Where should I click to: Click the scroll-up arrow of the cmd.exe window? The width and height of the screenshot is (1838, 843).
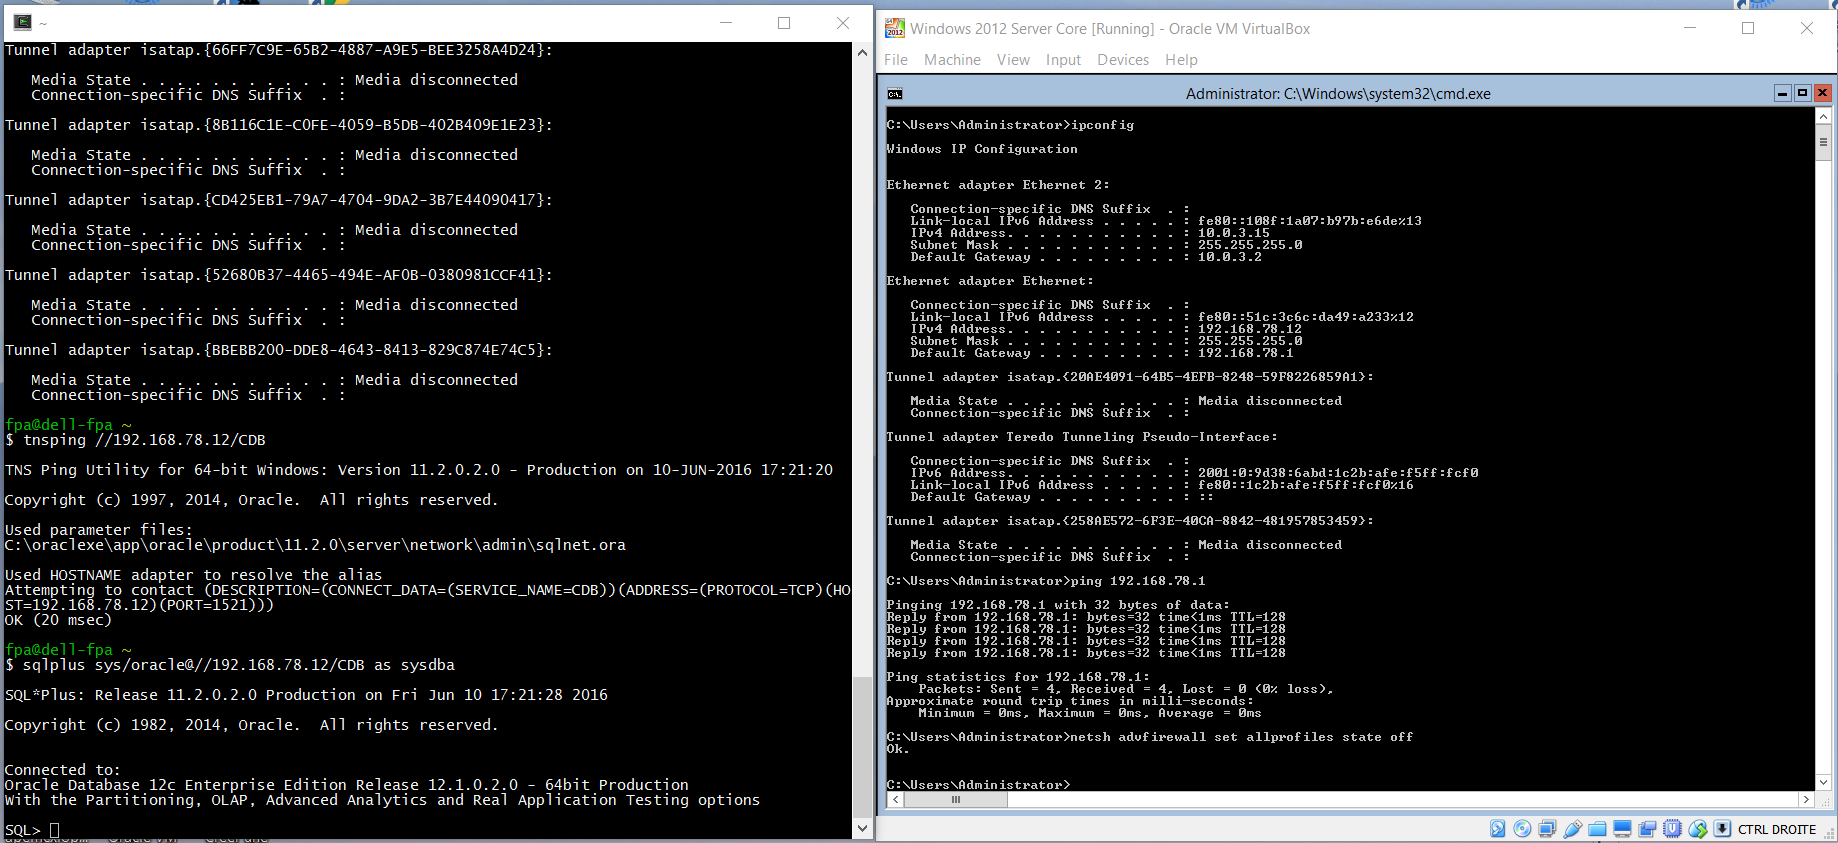pos(1823,115)
